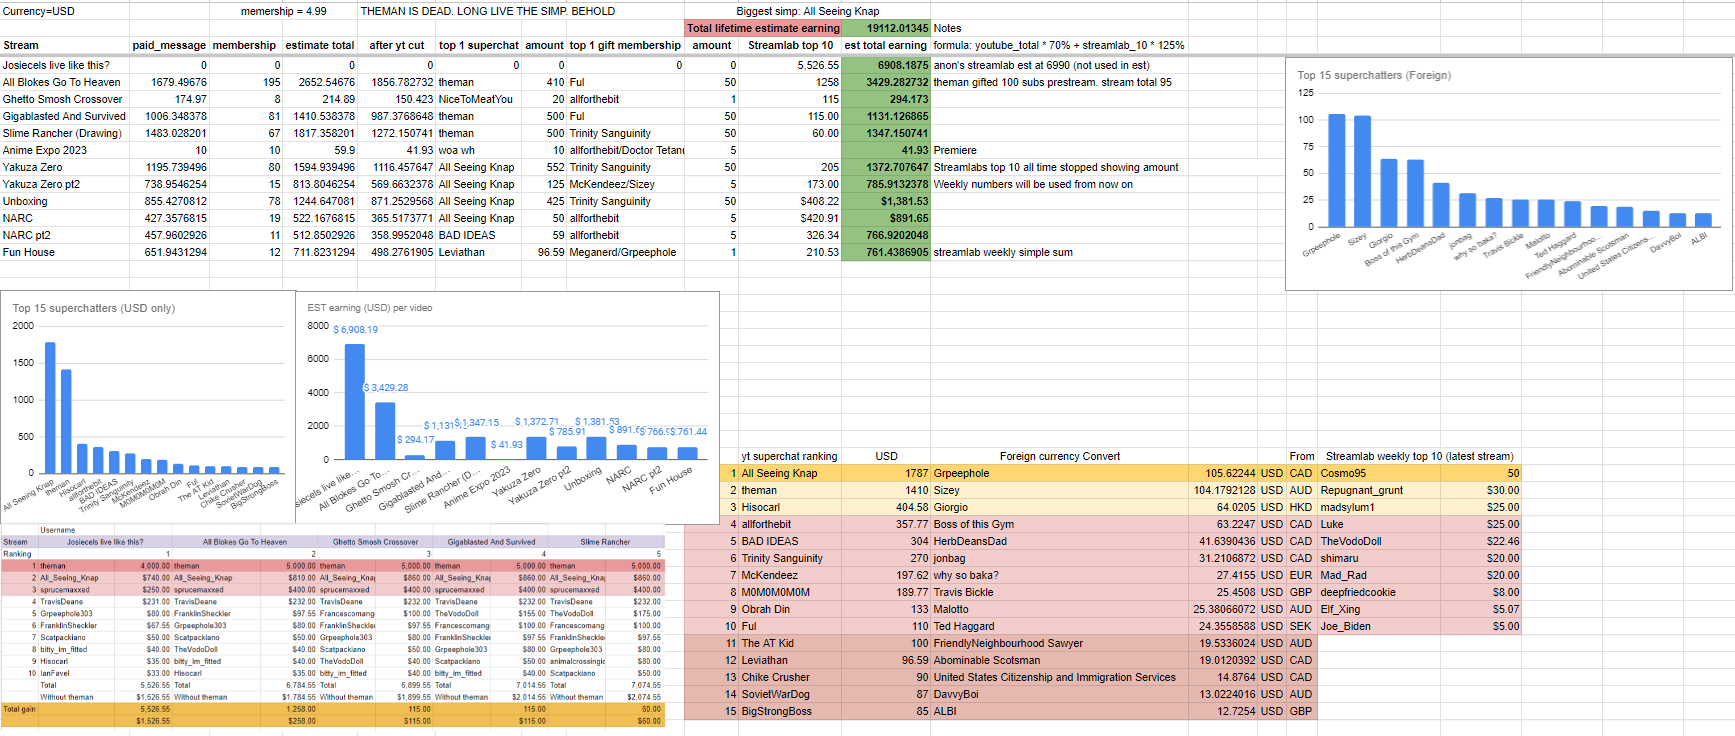The width and height of the screenshot is (1735, 736).
Task: Click the 'Streamlab weekly top 10 (latest stream)' header
Action: (1419, 456)
